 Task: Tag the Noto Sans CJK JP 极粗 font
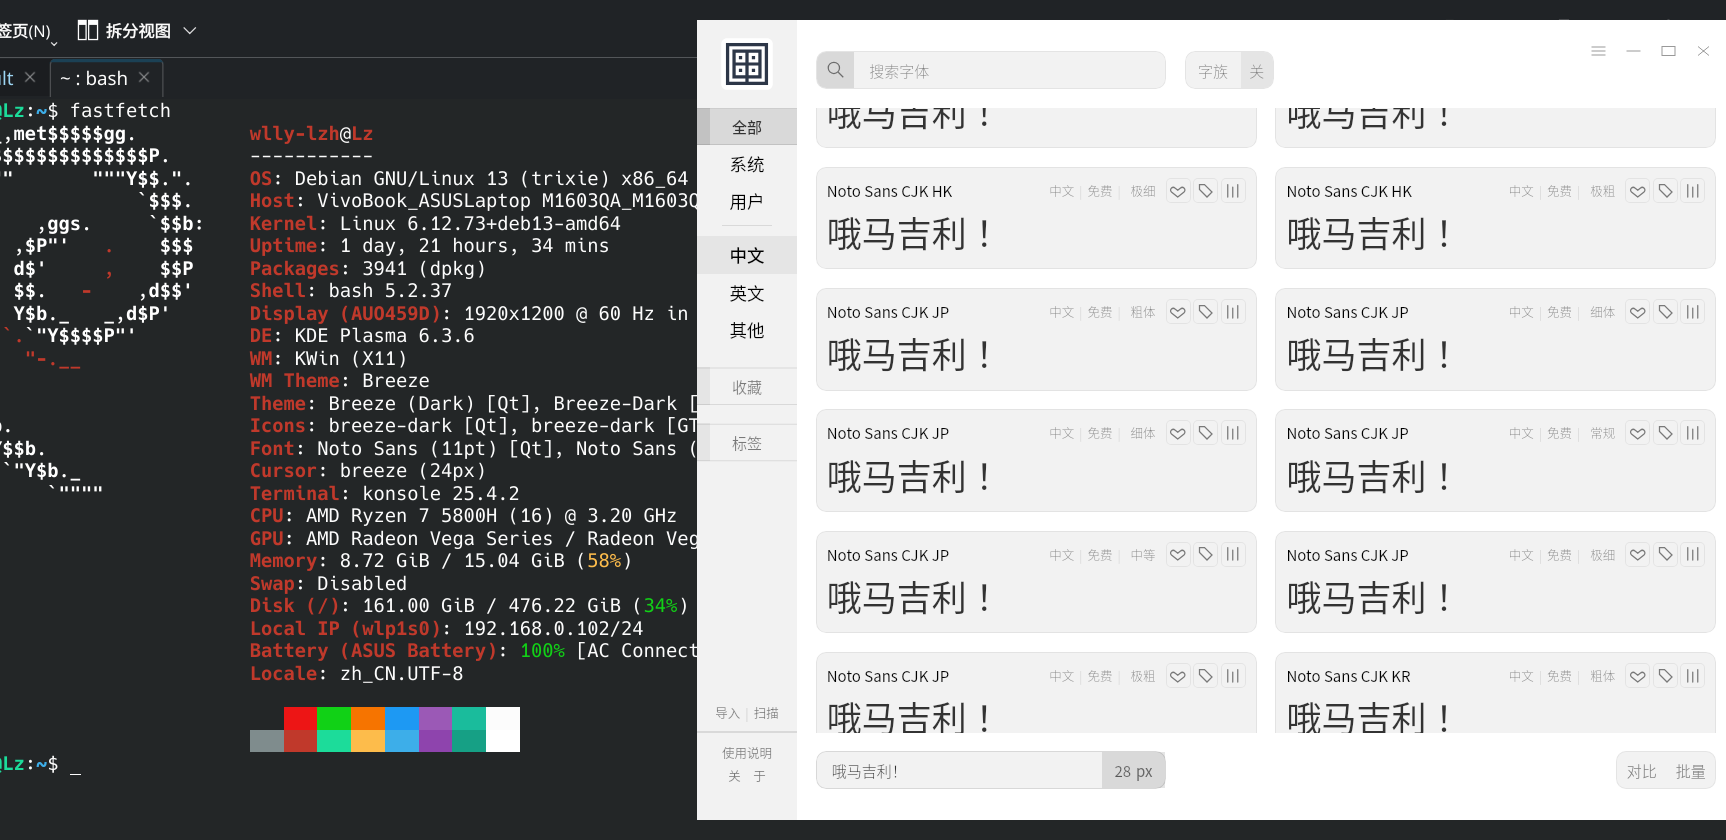click(x=1206, y=676)
